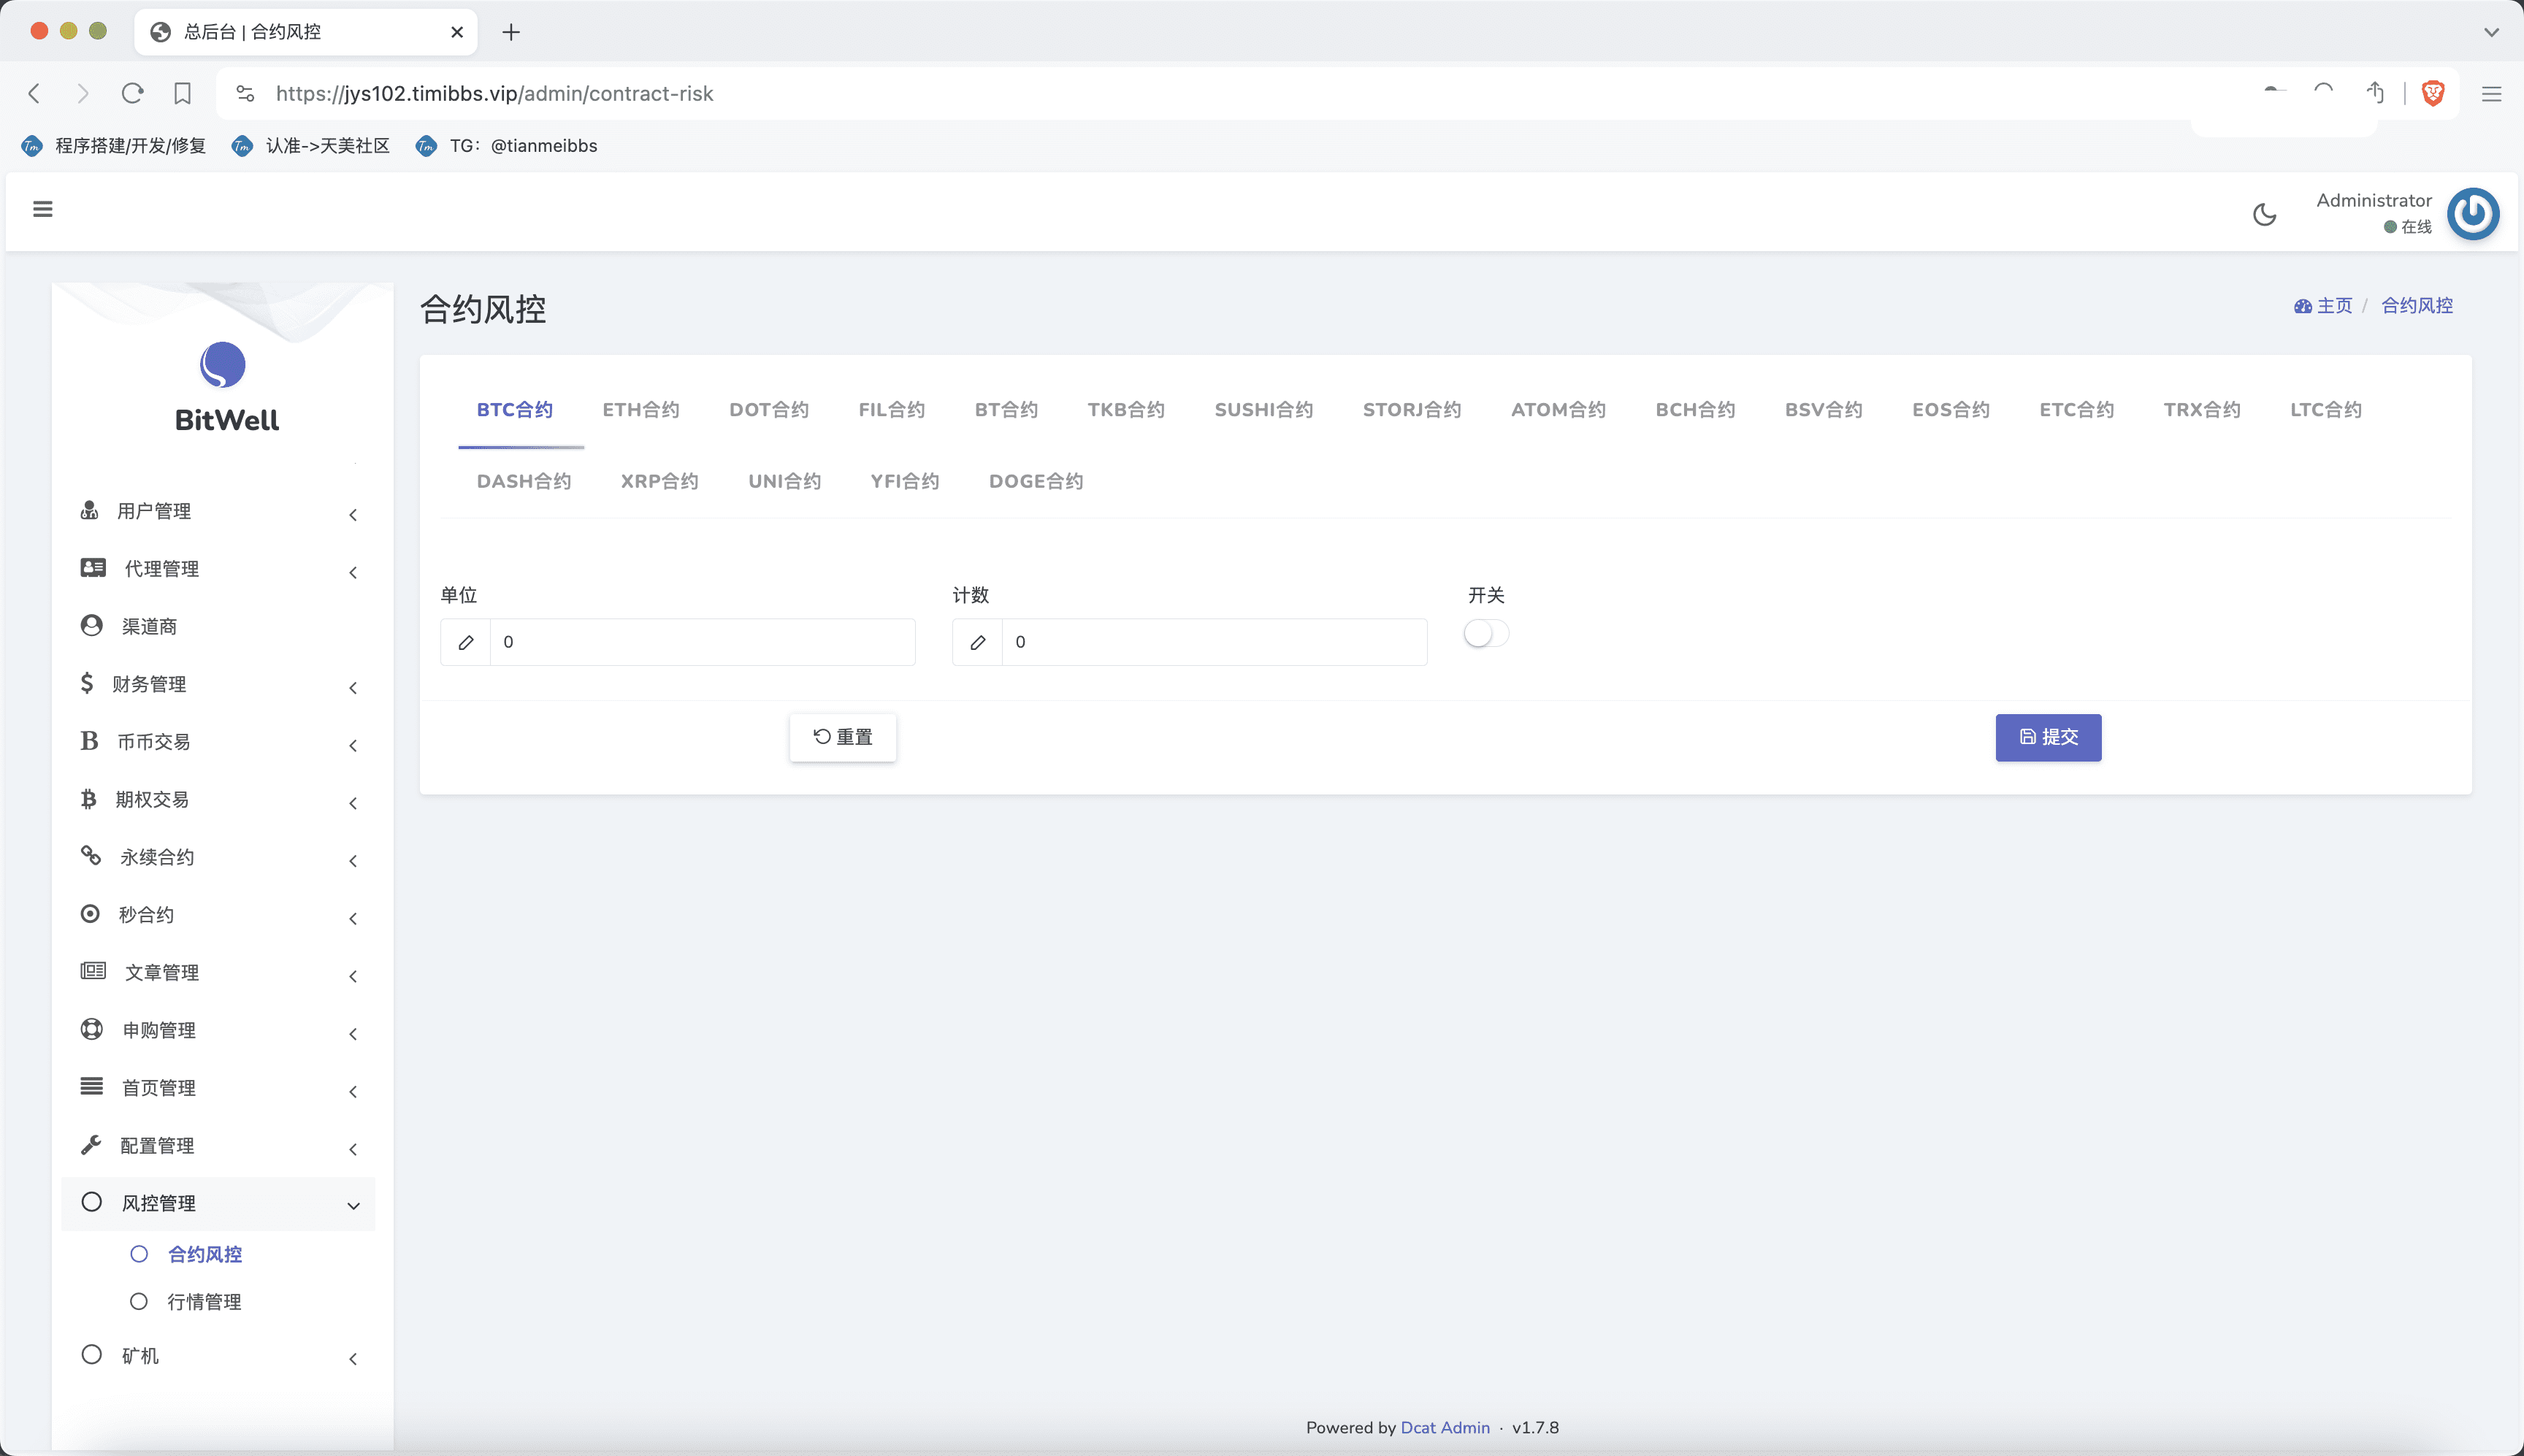Click pencil icon beside 单位 field

pos(466,642)
